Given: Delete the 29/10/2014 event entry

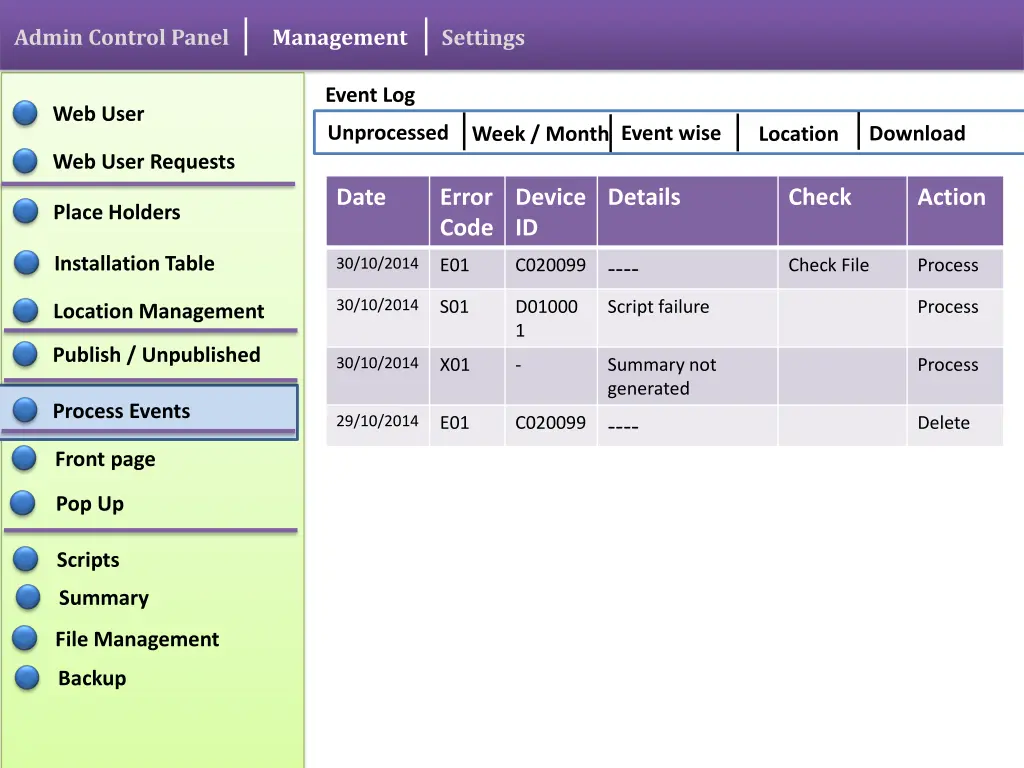Looking at the screenshot, I should (943, 423).
